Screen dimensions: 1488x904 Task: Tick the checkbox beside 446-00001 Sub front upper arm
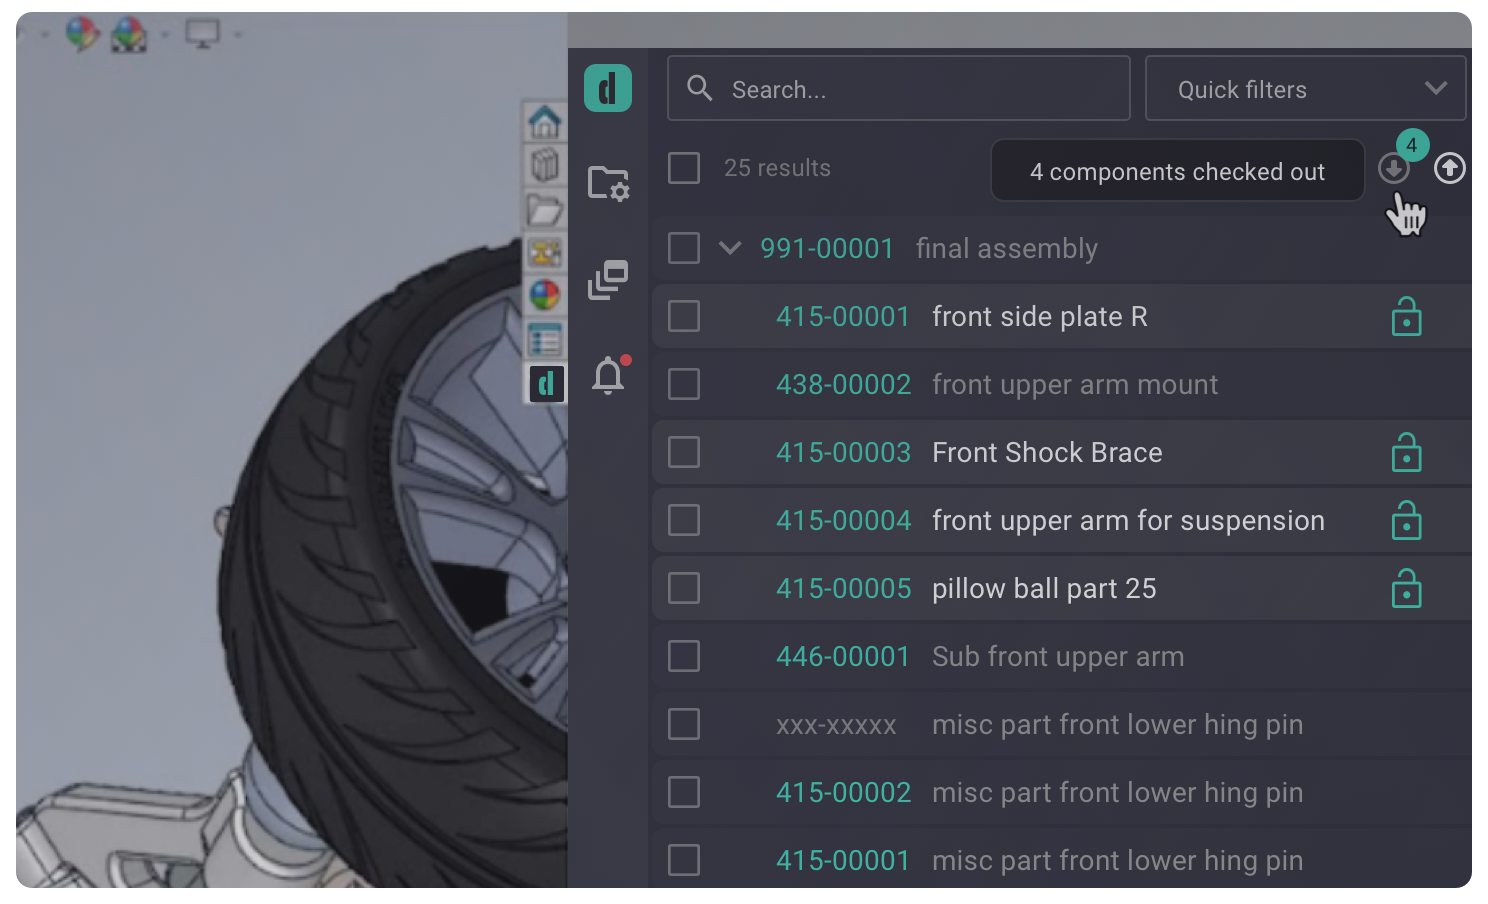click(683, 656)
